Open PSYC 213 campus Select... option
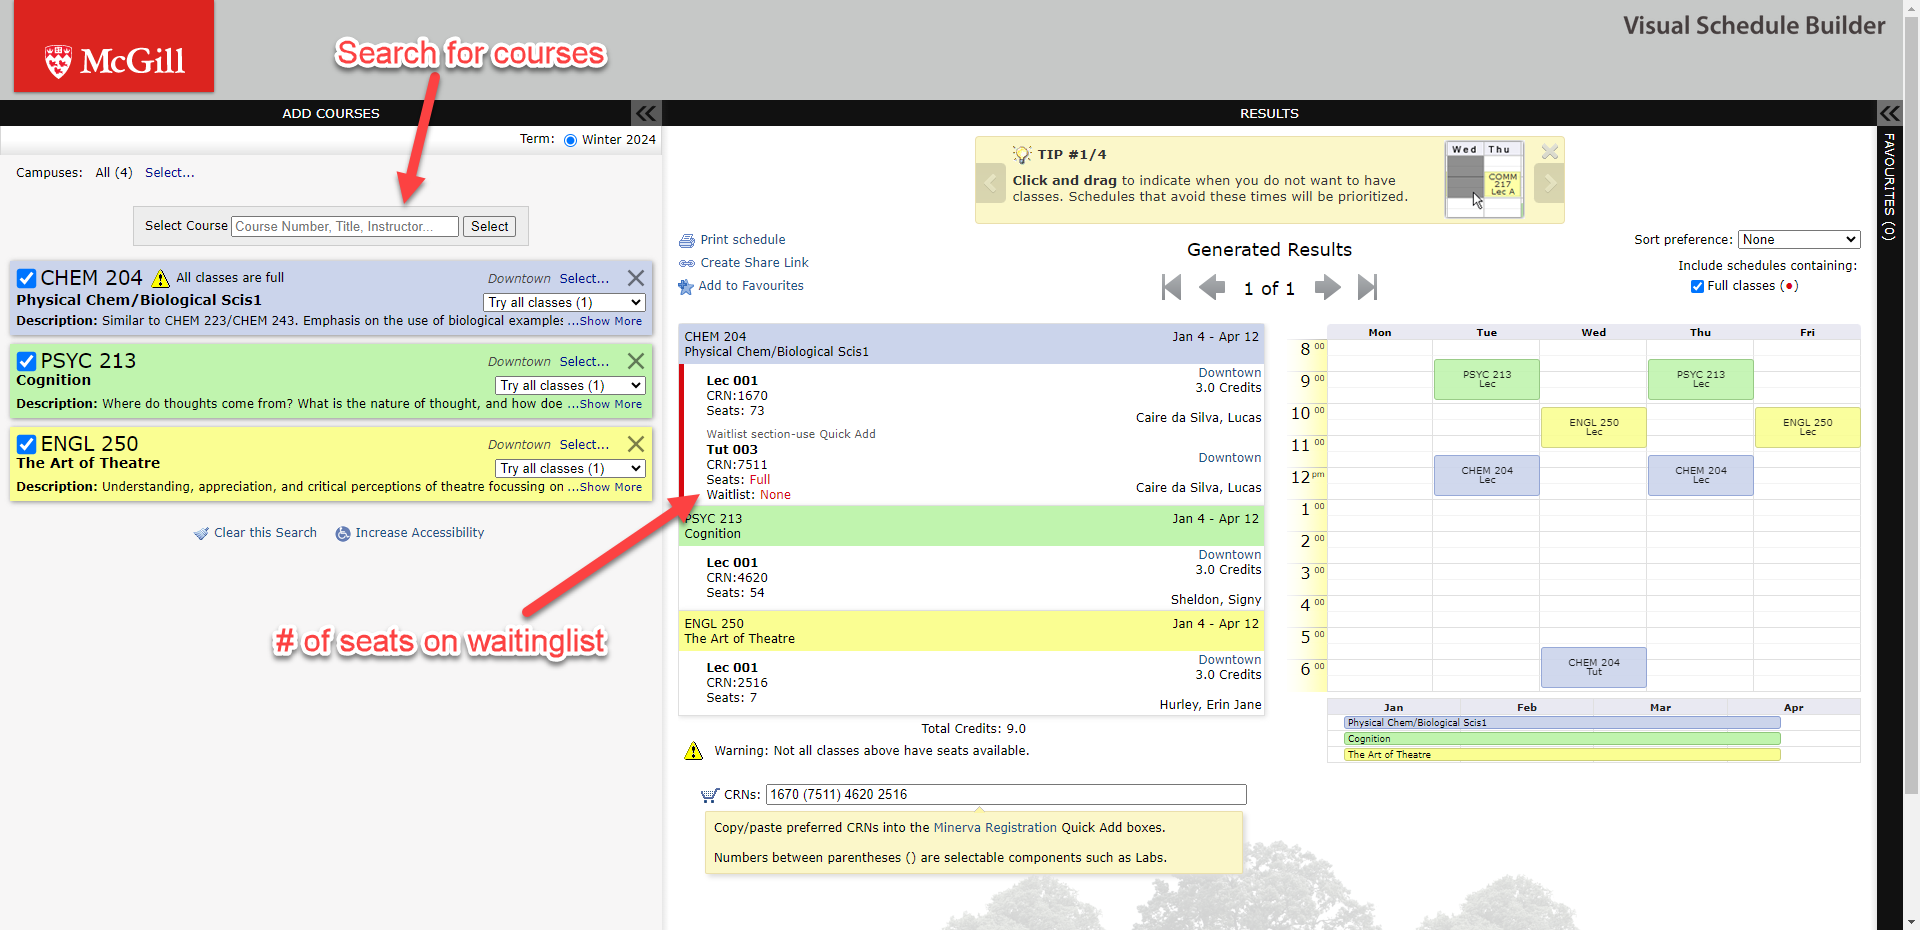1920x930 pixels. [x=584, y=362]
